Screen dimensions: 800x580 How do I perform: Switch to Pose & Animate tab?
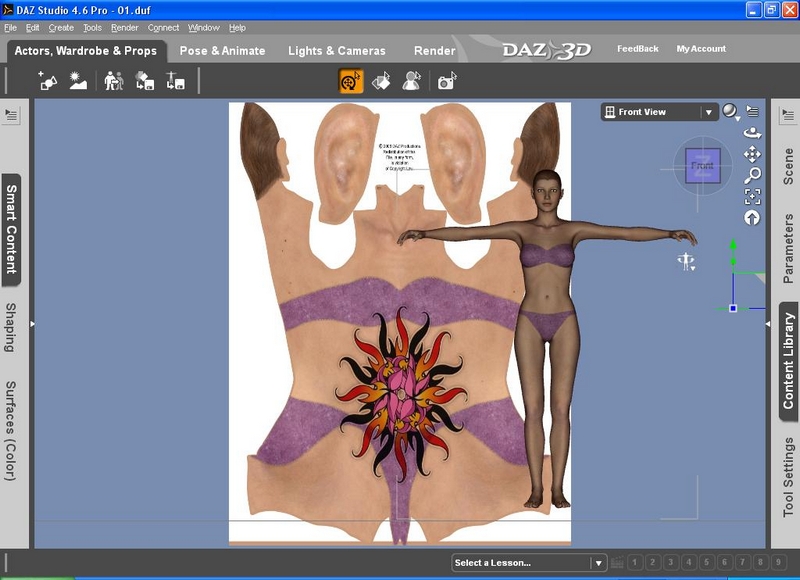pos(222,51)
